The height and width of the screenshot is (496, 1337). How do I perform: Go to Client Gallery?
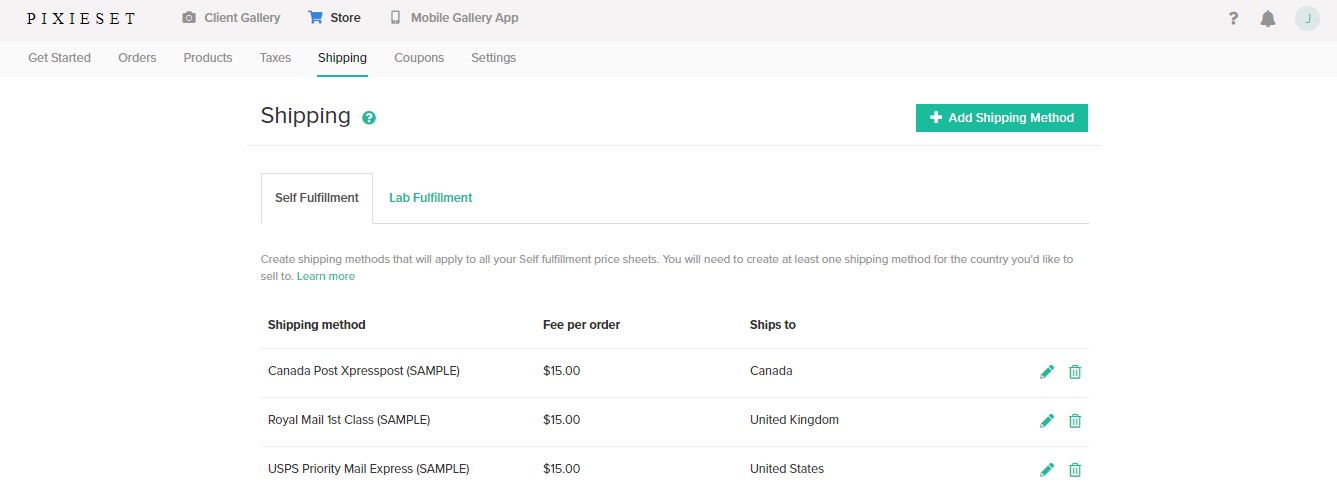coord(231,18)
